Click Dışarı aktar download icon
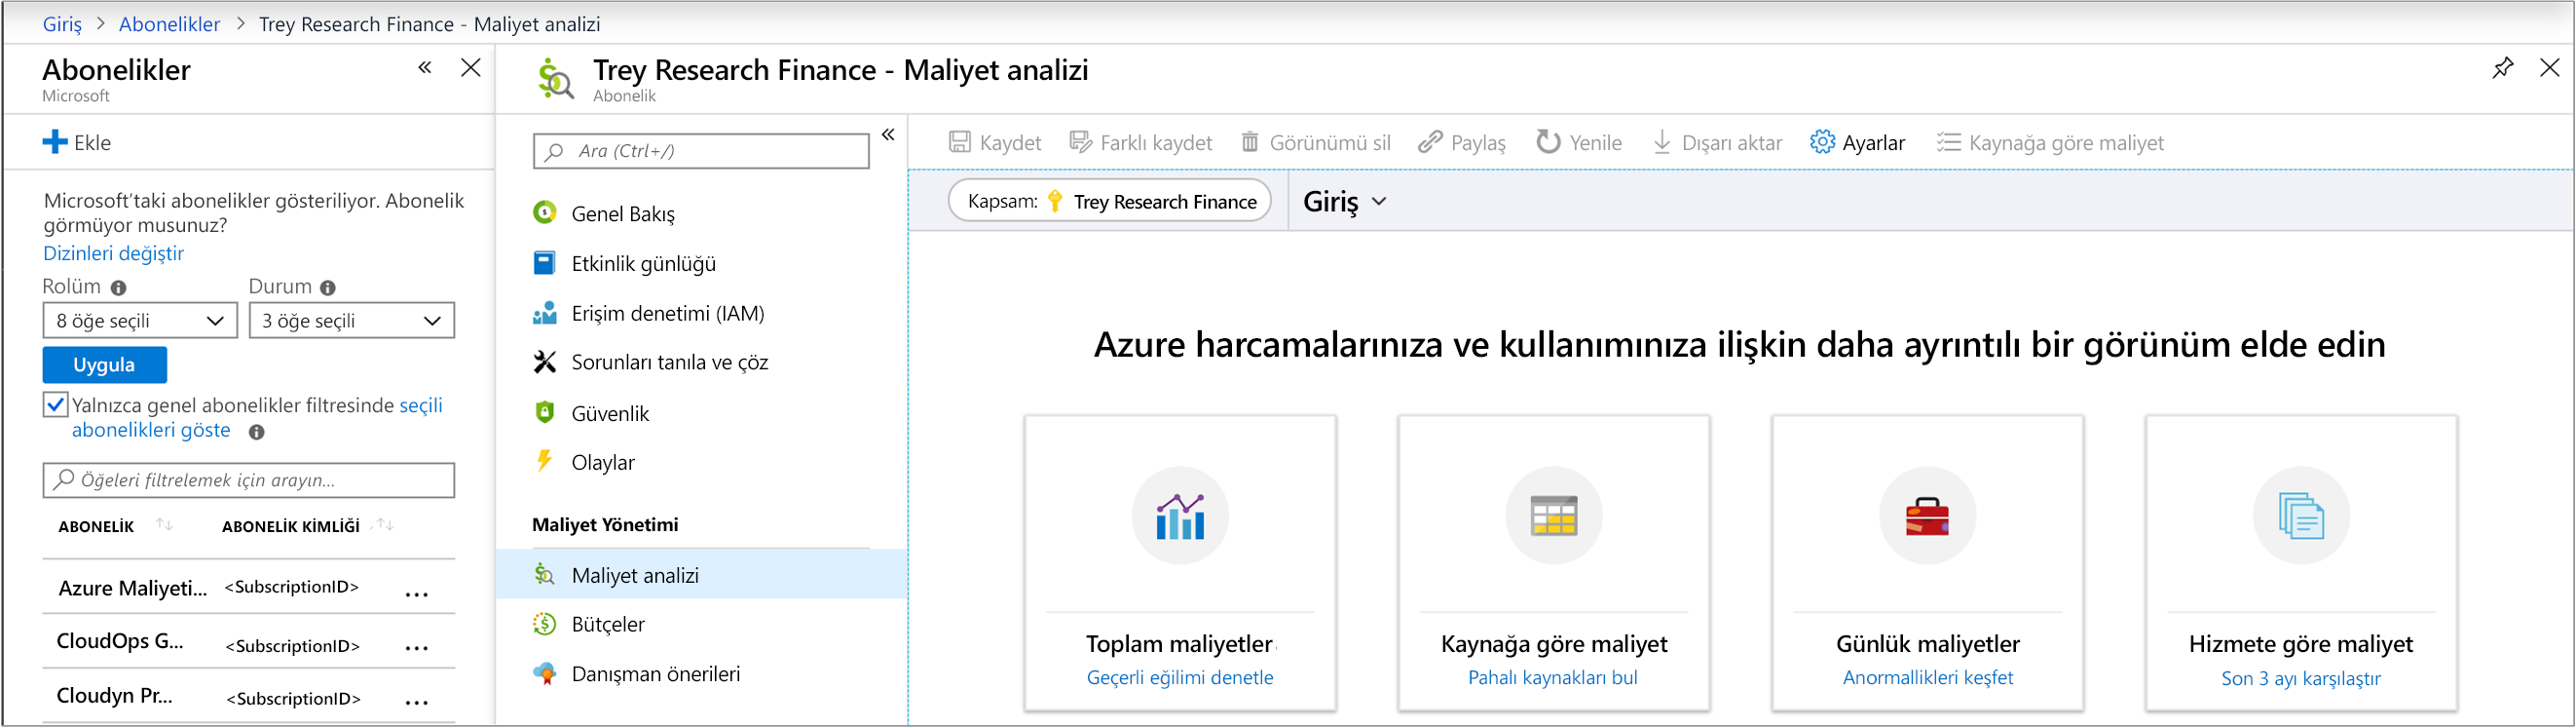 pos(1661,142)
